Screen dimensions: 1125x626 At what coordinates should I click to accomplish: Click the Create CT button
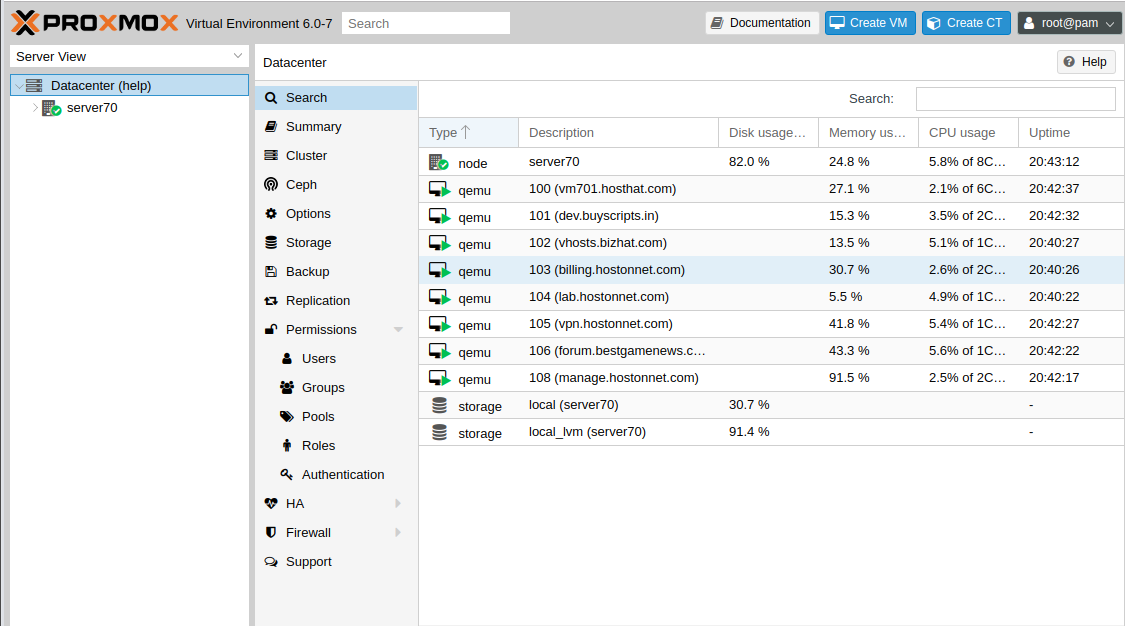tap(965, 23)
